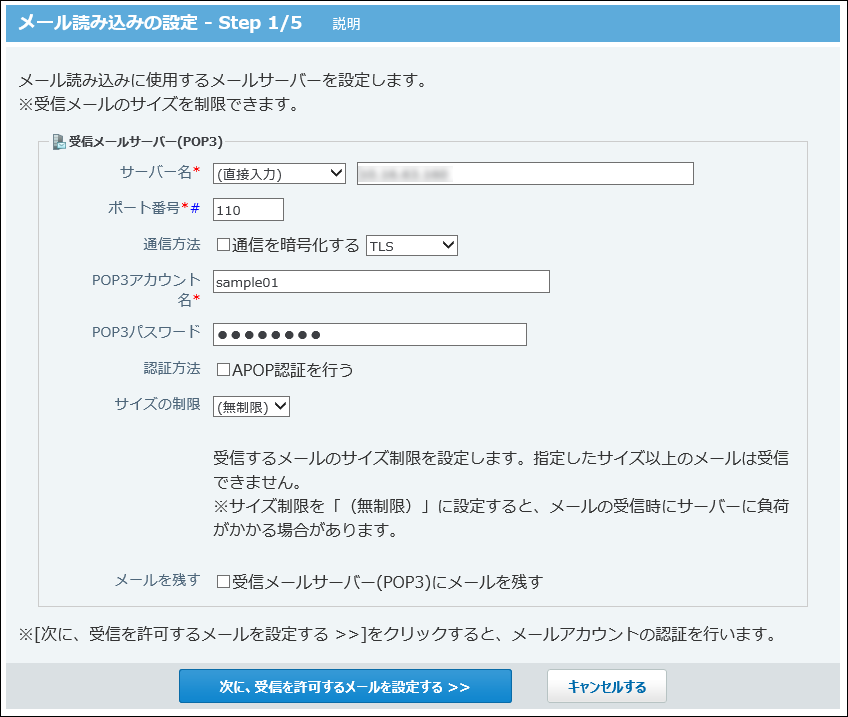Click the mail server icon beside 受信メールサーバー(POP3)
The width and height of the screenshot is (848, 717).
[59, 142]
